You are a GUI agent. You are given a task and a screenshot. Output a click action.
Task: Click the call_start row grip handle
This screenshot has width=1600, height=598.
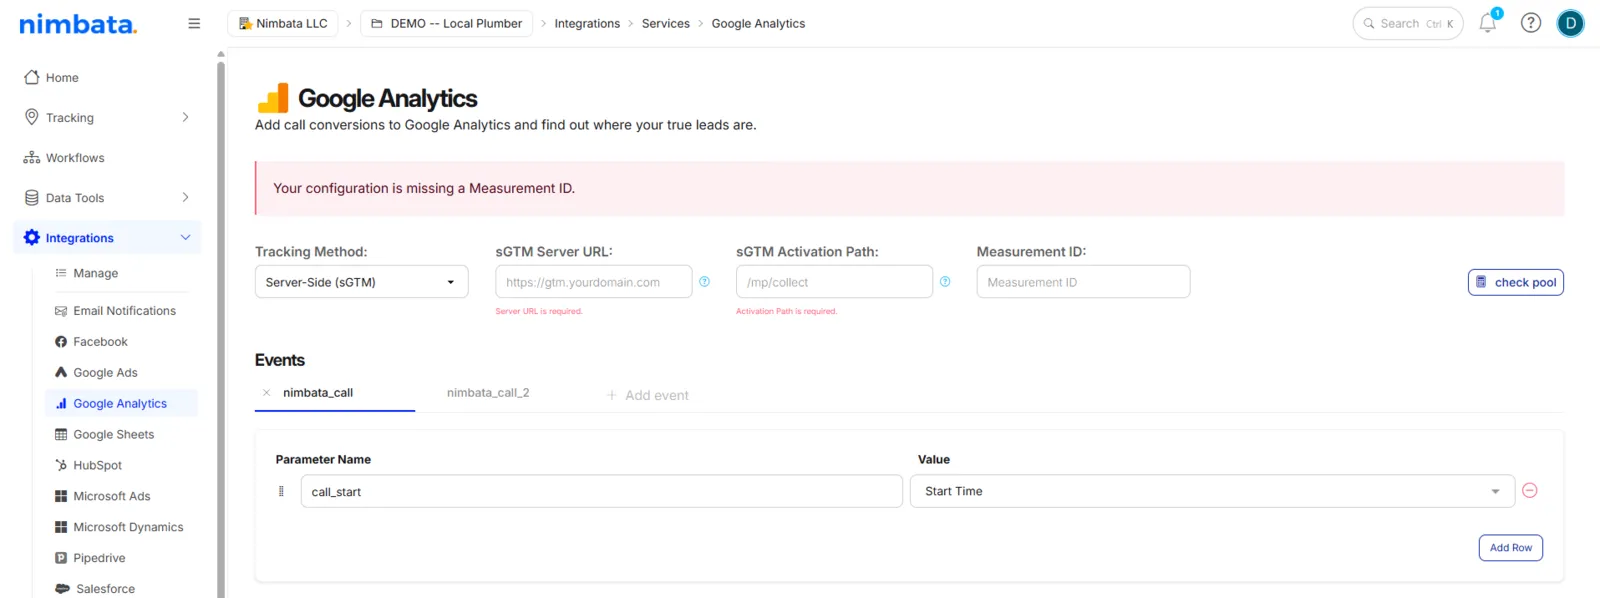pyautogui.click(x=281, y=491)
